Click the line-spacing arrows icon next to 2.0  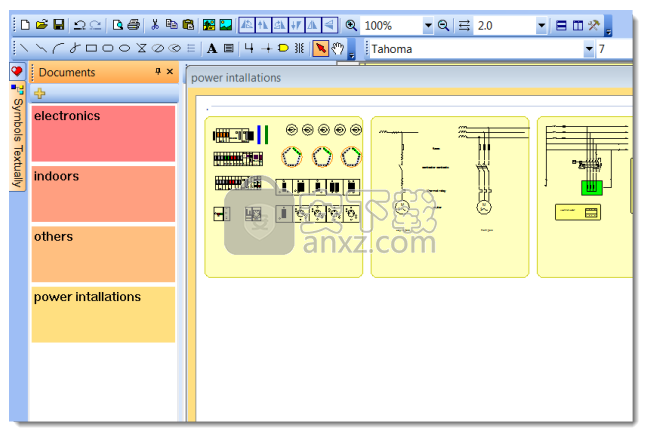click(464, 25)
